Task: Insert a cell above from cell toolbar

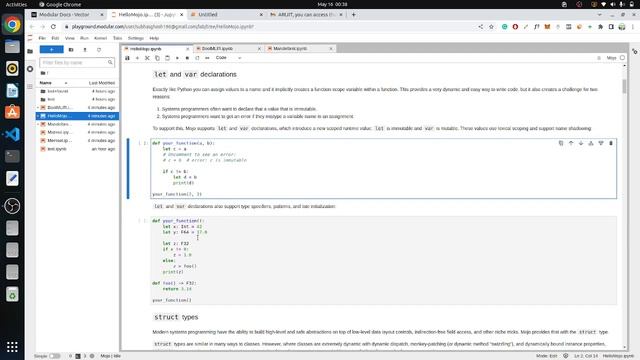Action: [x=591, y=143]
